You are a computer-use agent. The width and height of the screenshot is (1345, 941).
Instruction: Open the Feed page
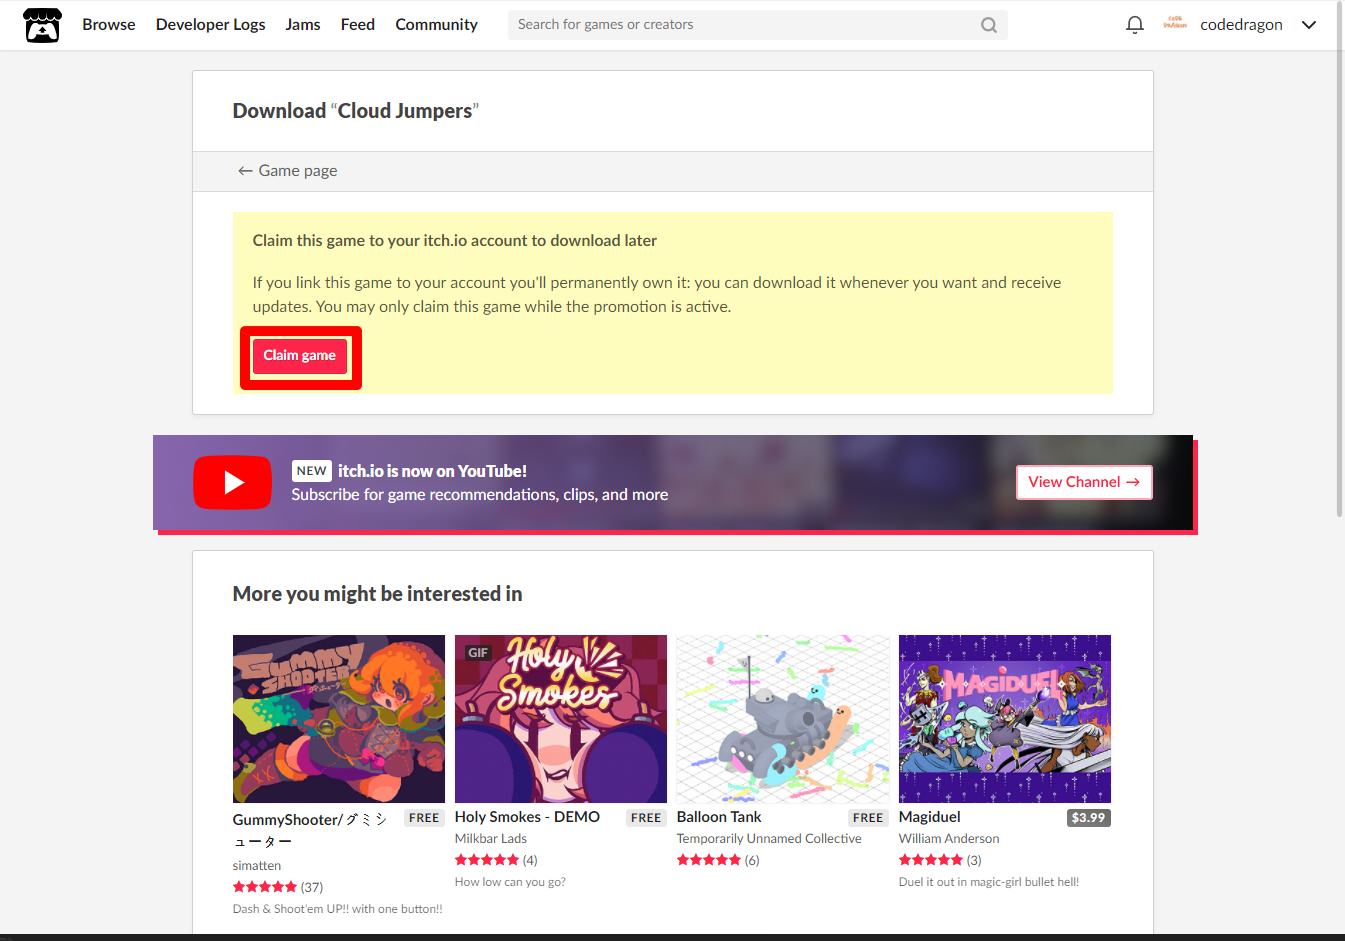(357, 25)
